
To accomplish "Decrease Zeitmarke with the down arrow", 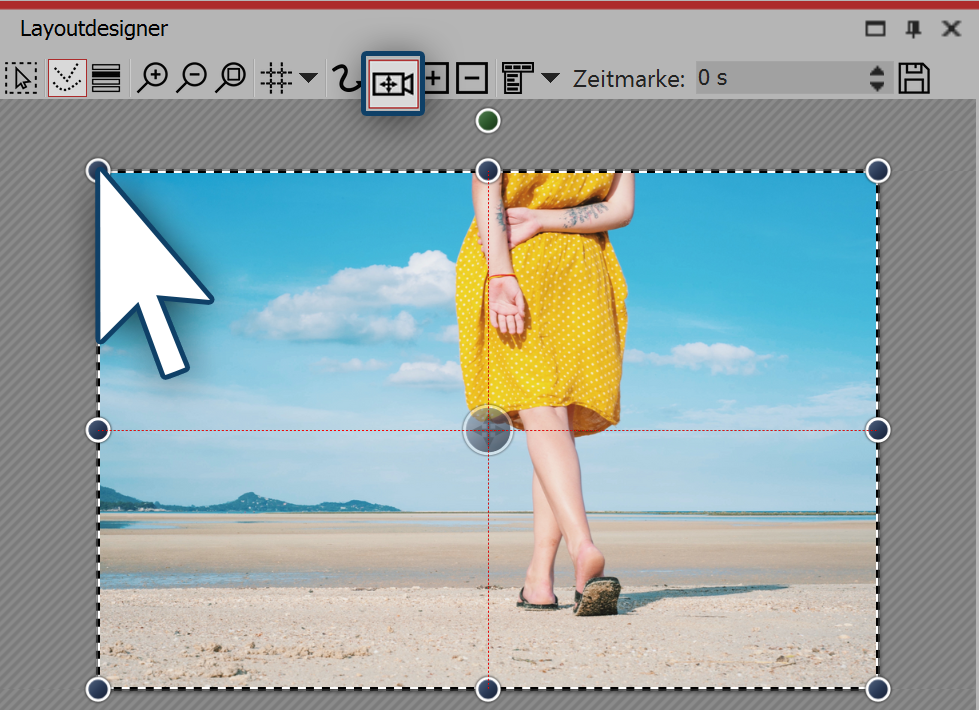I will 877,86.
